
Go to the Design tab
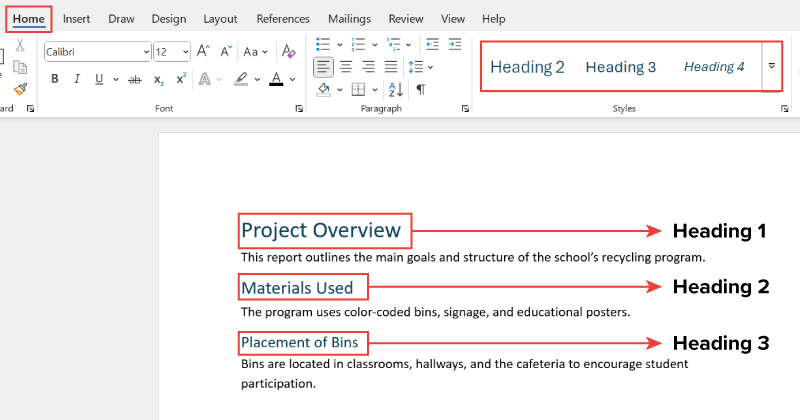pyautogui.click(x=169, y=19)
